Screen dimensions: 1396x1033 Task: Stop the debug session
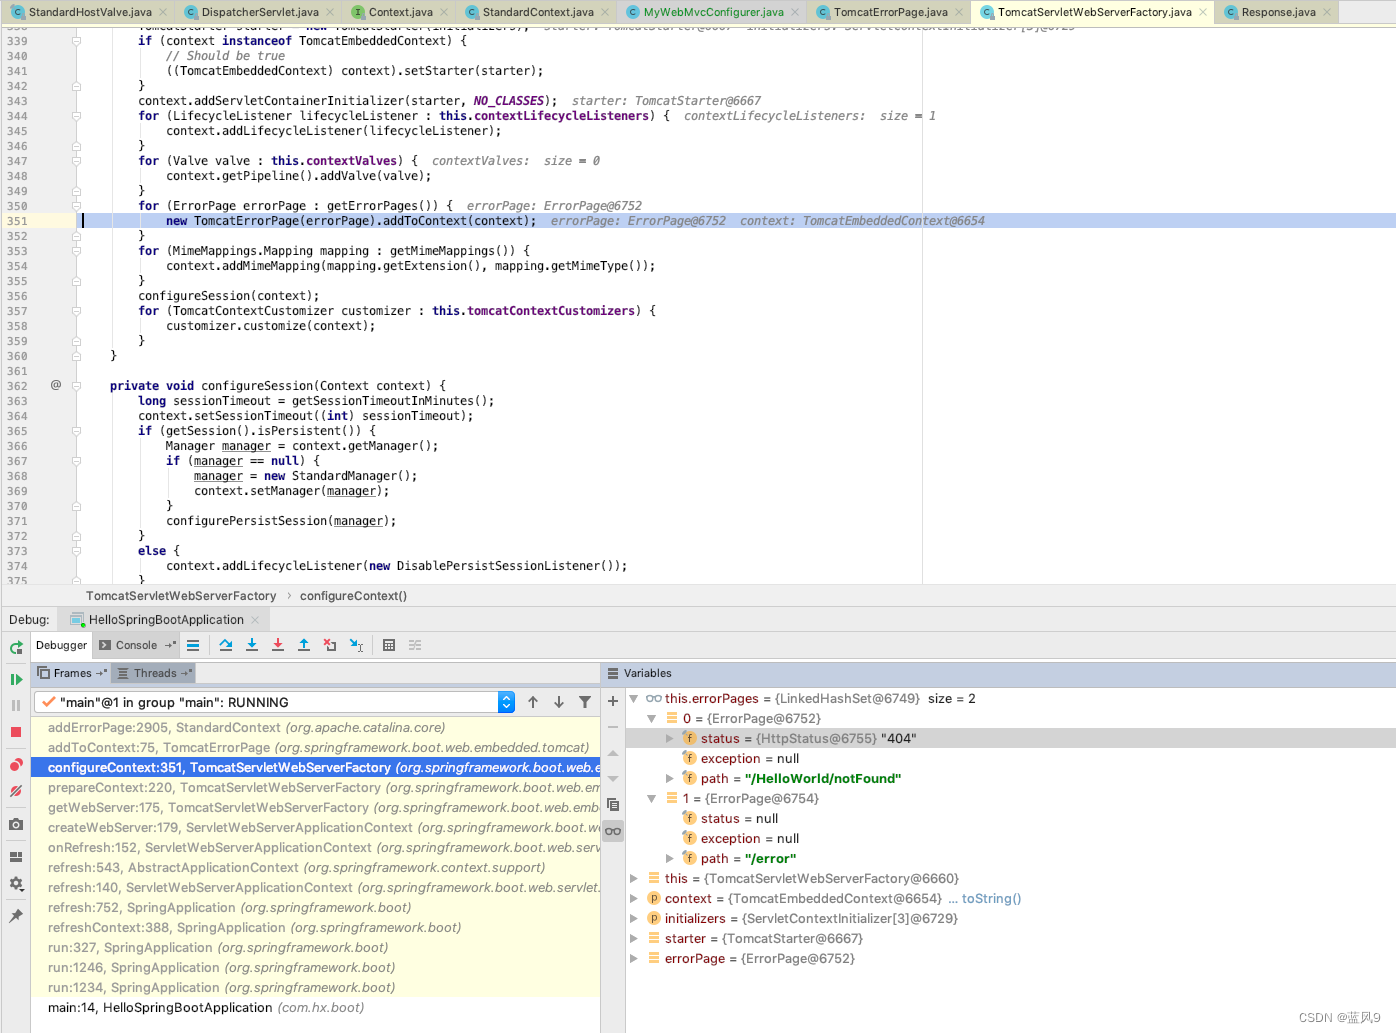(16, 732)
